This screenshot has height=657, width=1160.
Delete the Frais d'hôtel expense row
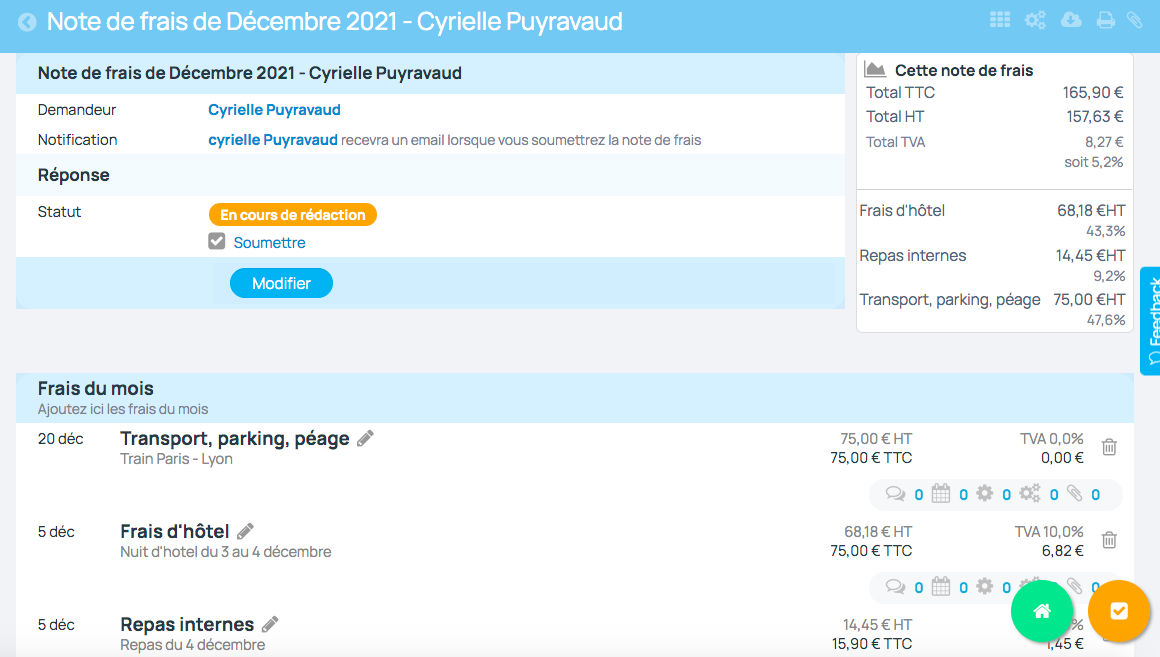[x=1109, y=540]
